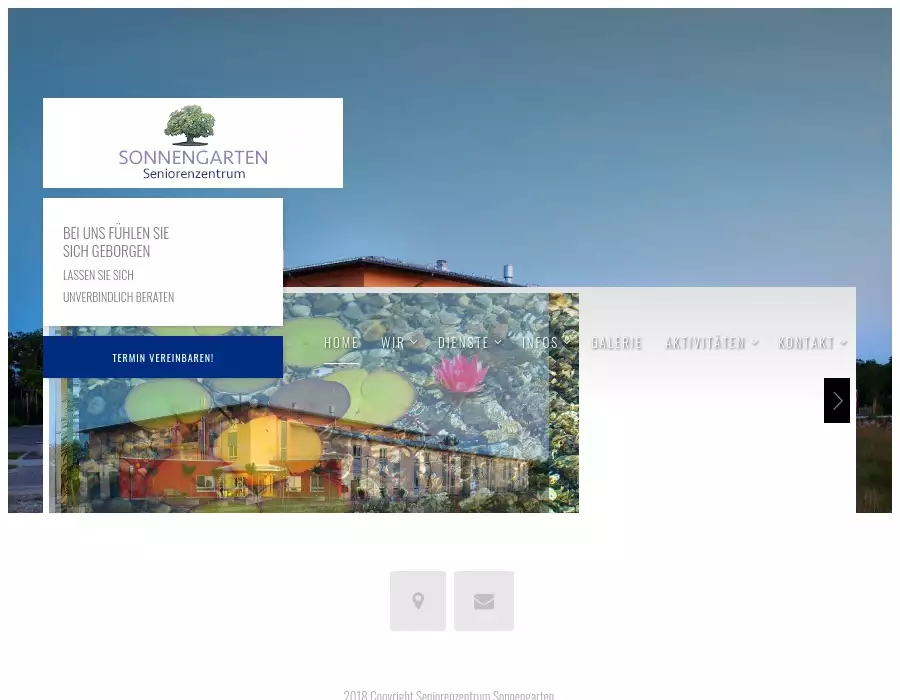Expand the AKTIVITÄTEN submenu chevron
The image size is (900, 700).
[756, 343]
